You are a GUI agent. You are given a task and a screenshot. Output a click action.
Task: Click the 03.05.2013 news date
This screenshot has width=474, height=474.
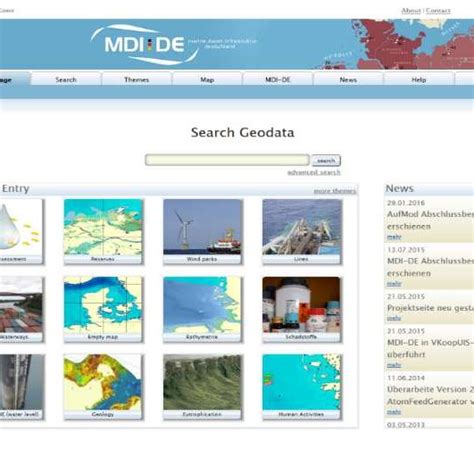click(406, 425)
